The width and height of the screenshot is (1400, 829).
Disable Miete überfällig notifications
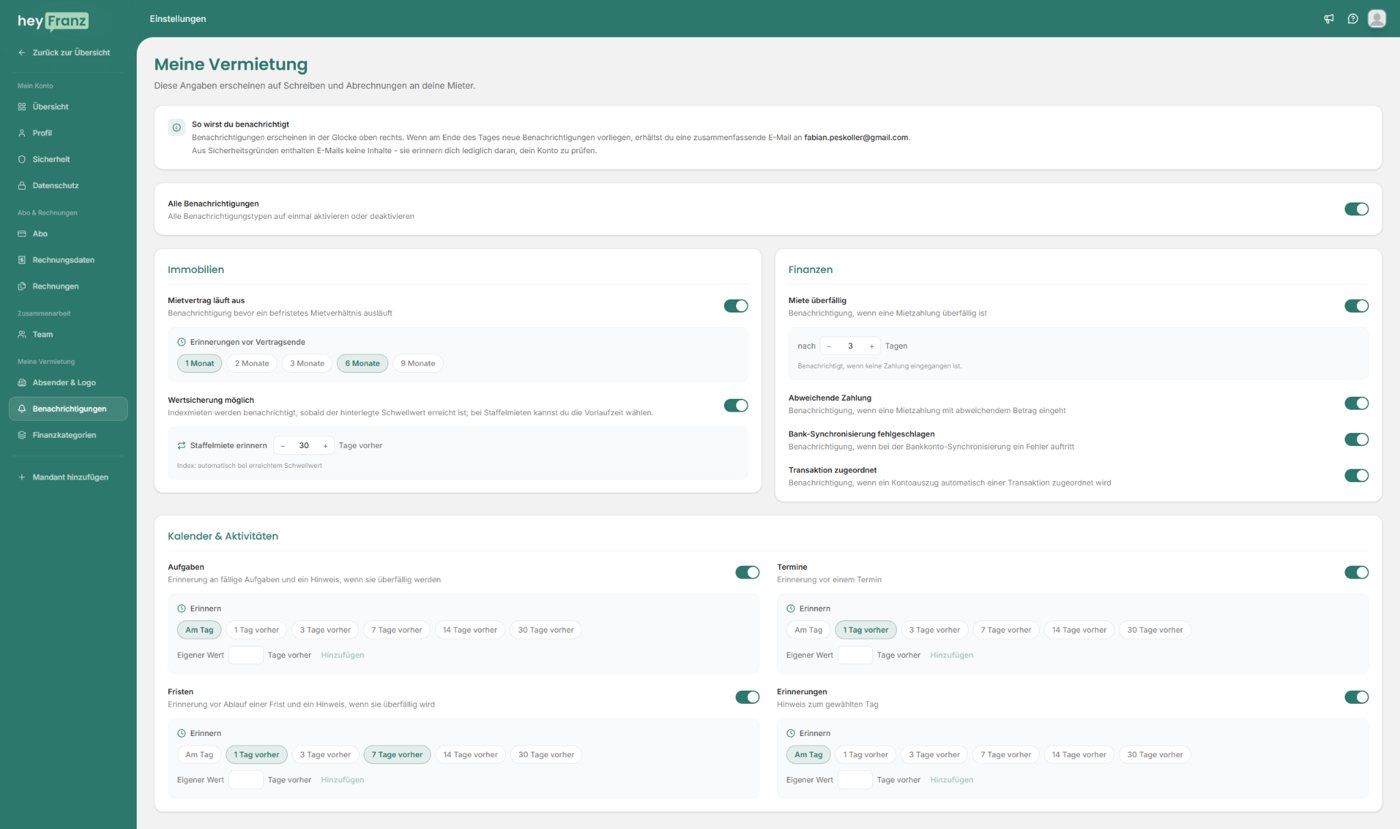pyautogui.click(x=1356, y=306)
